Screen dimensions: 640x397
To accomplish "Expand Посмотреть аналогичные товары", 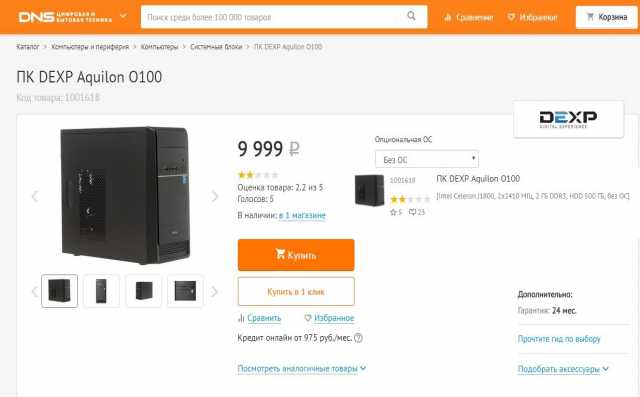I will (302, 368).
